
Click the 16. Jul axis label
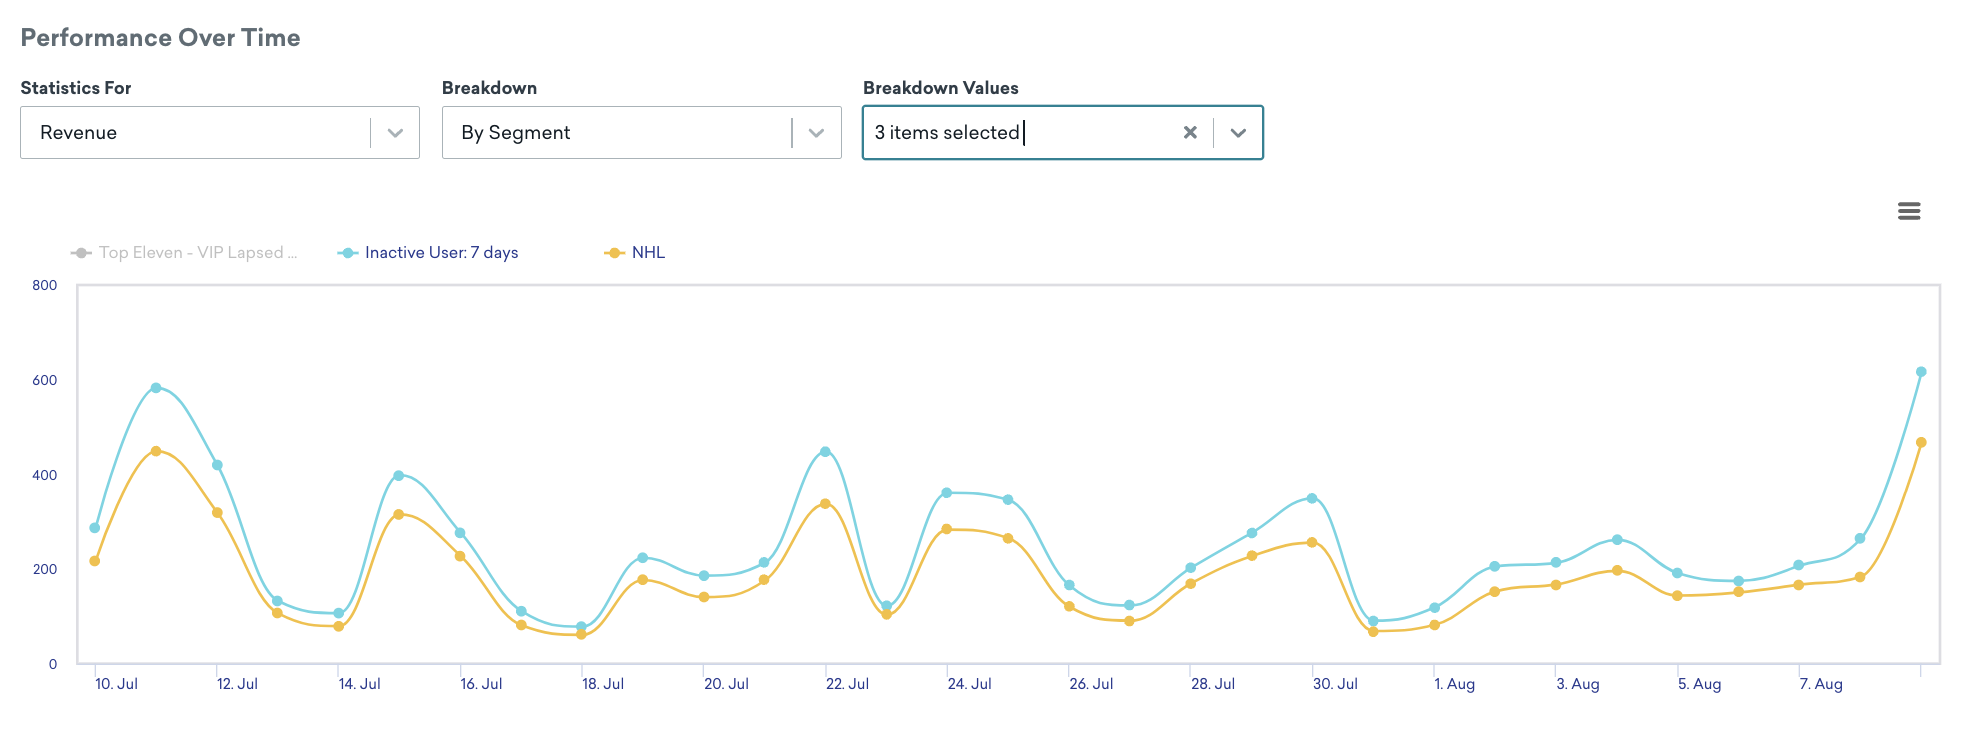pyautogui.click(x=481, y=684)
